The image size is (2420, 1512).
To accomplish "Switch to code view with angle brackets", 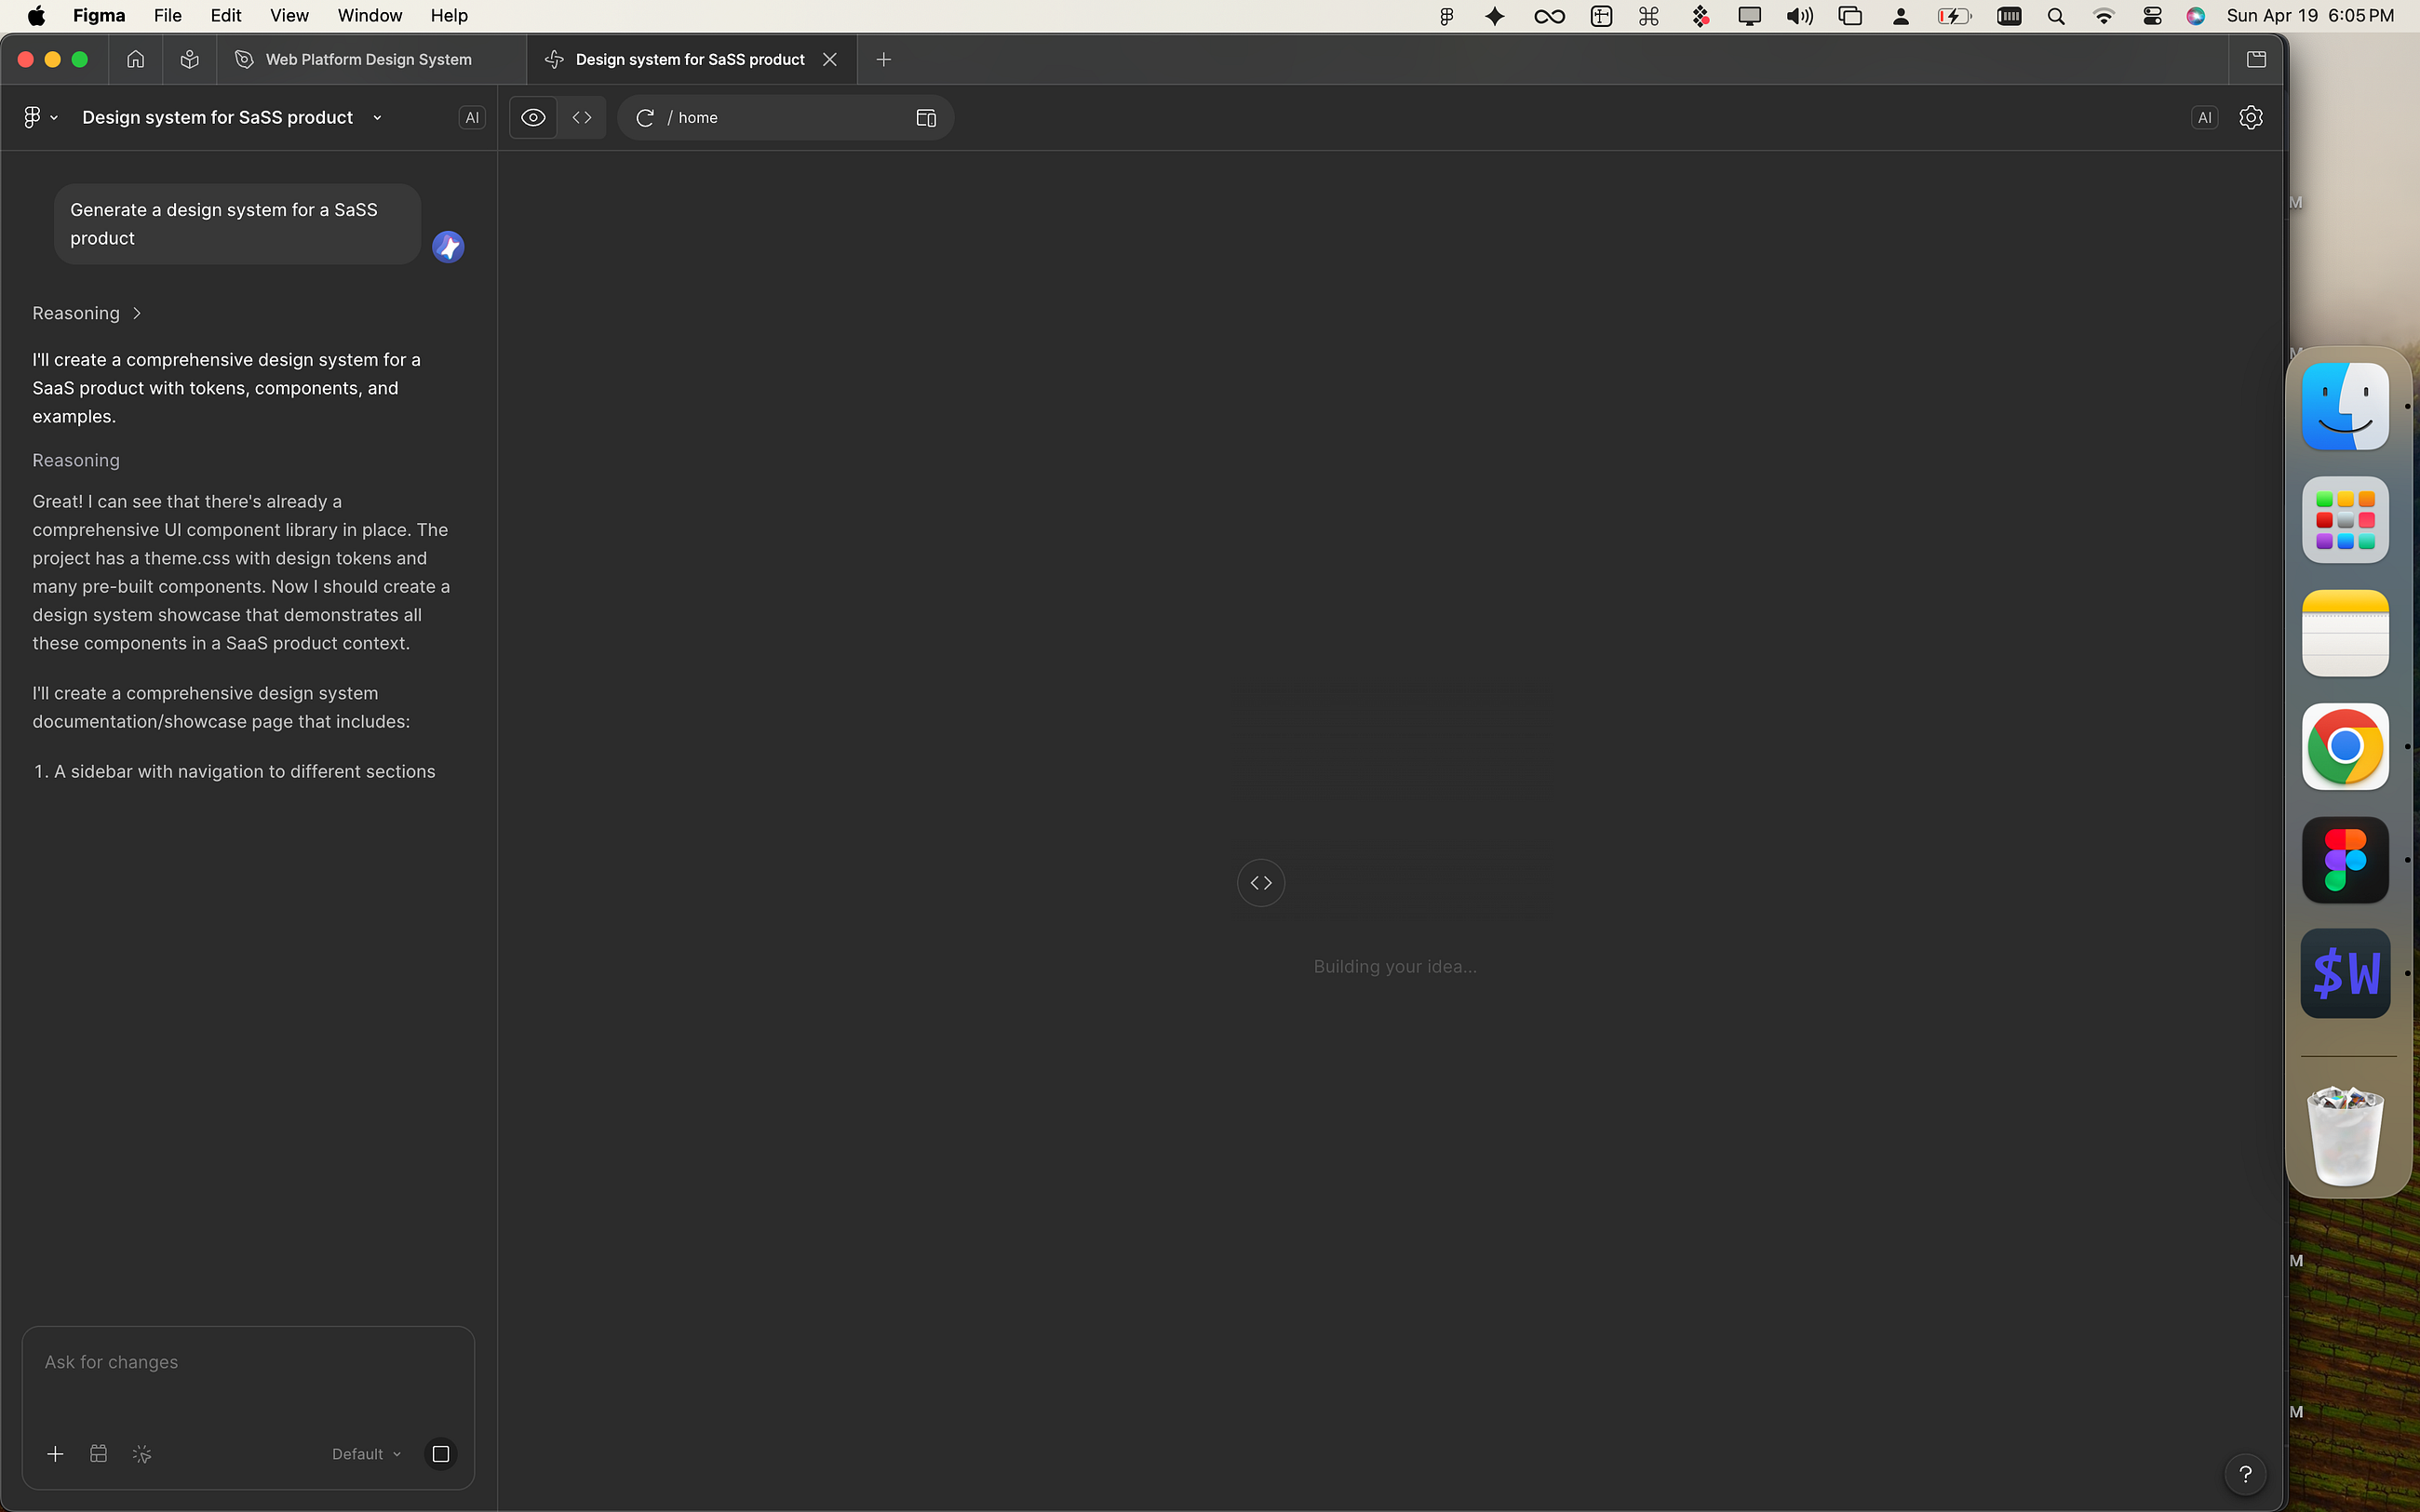I will click(582, 117).
